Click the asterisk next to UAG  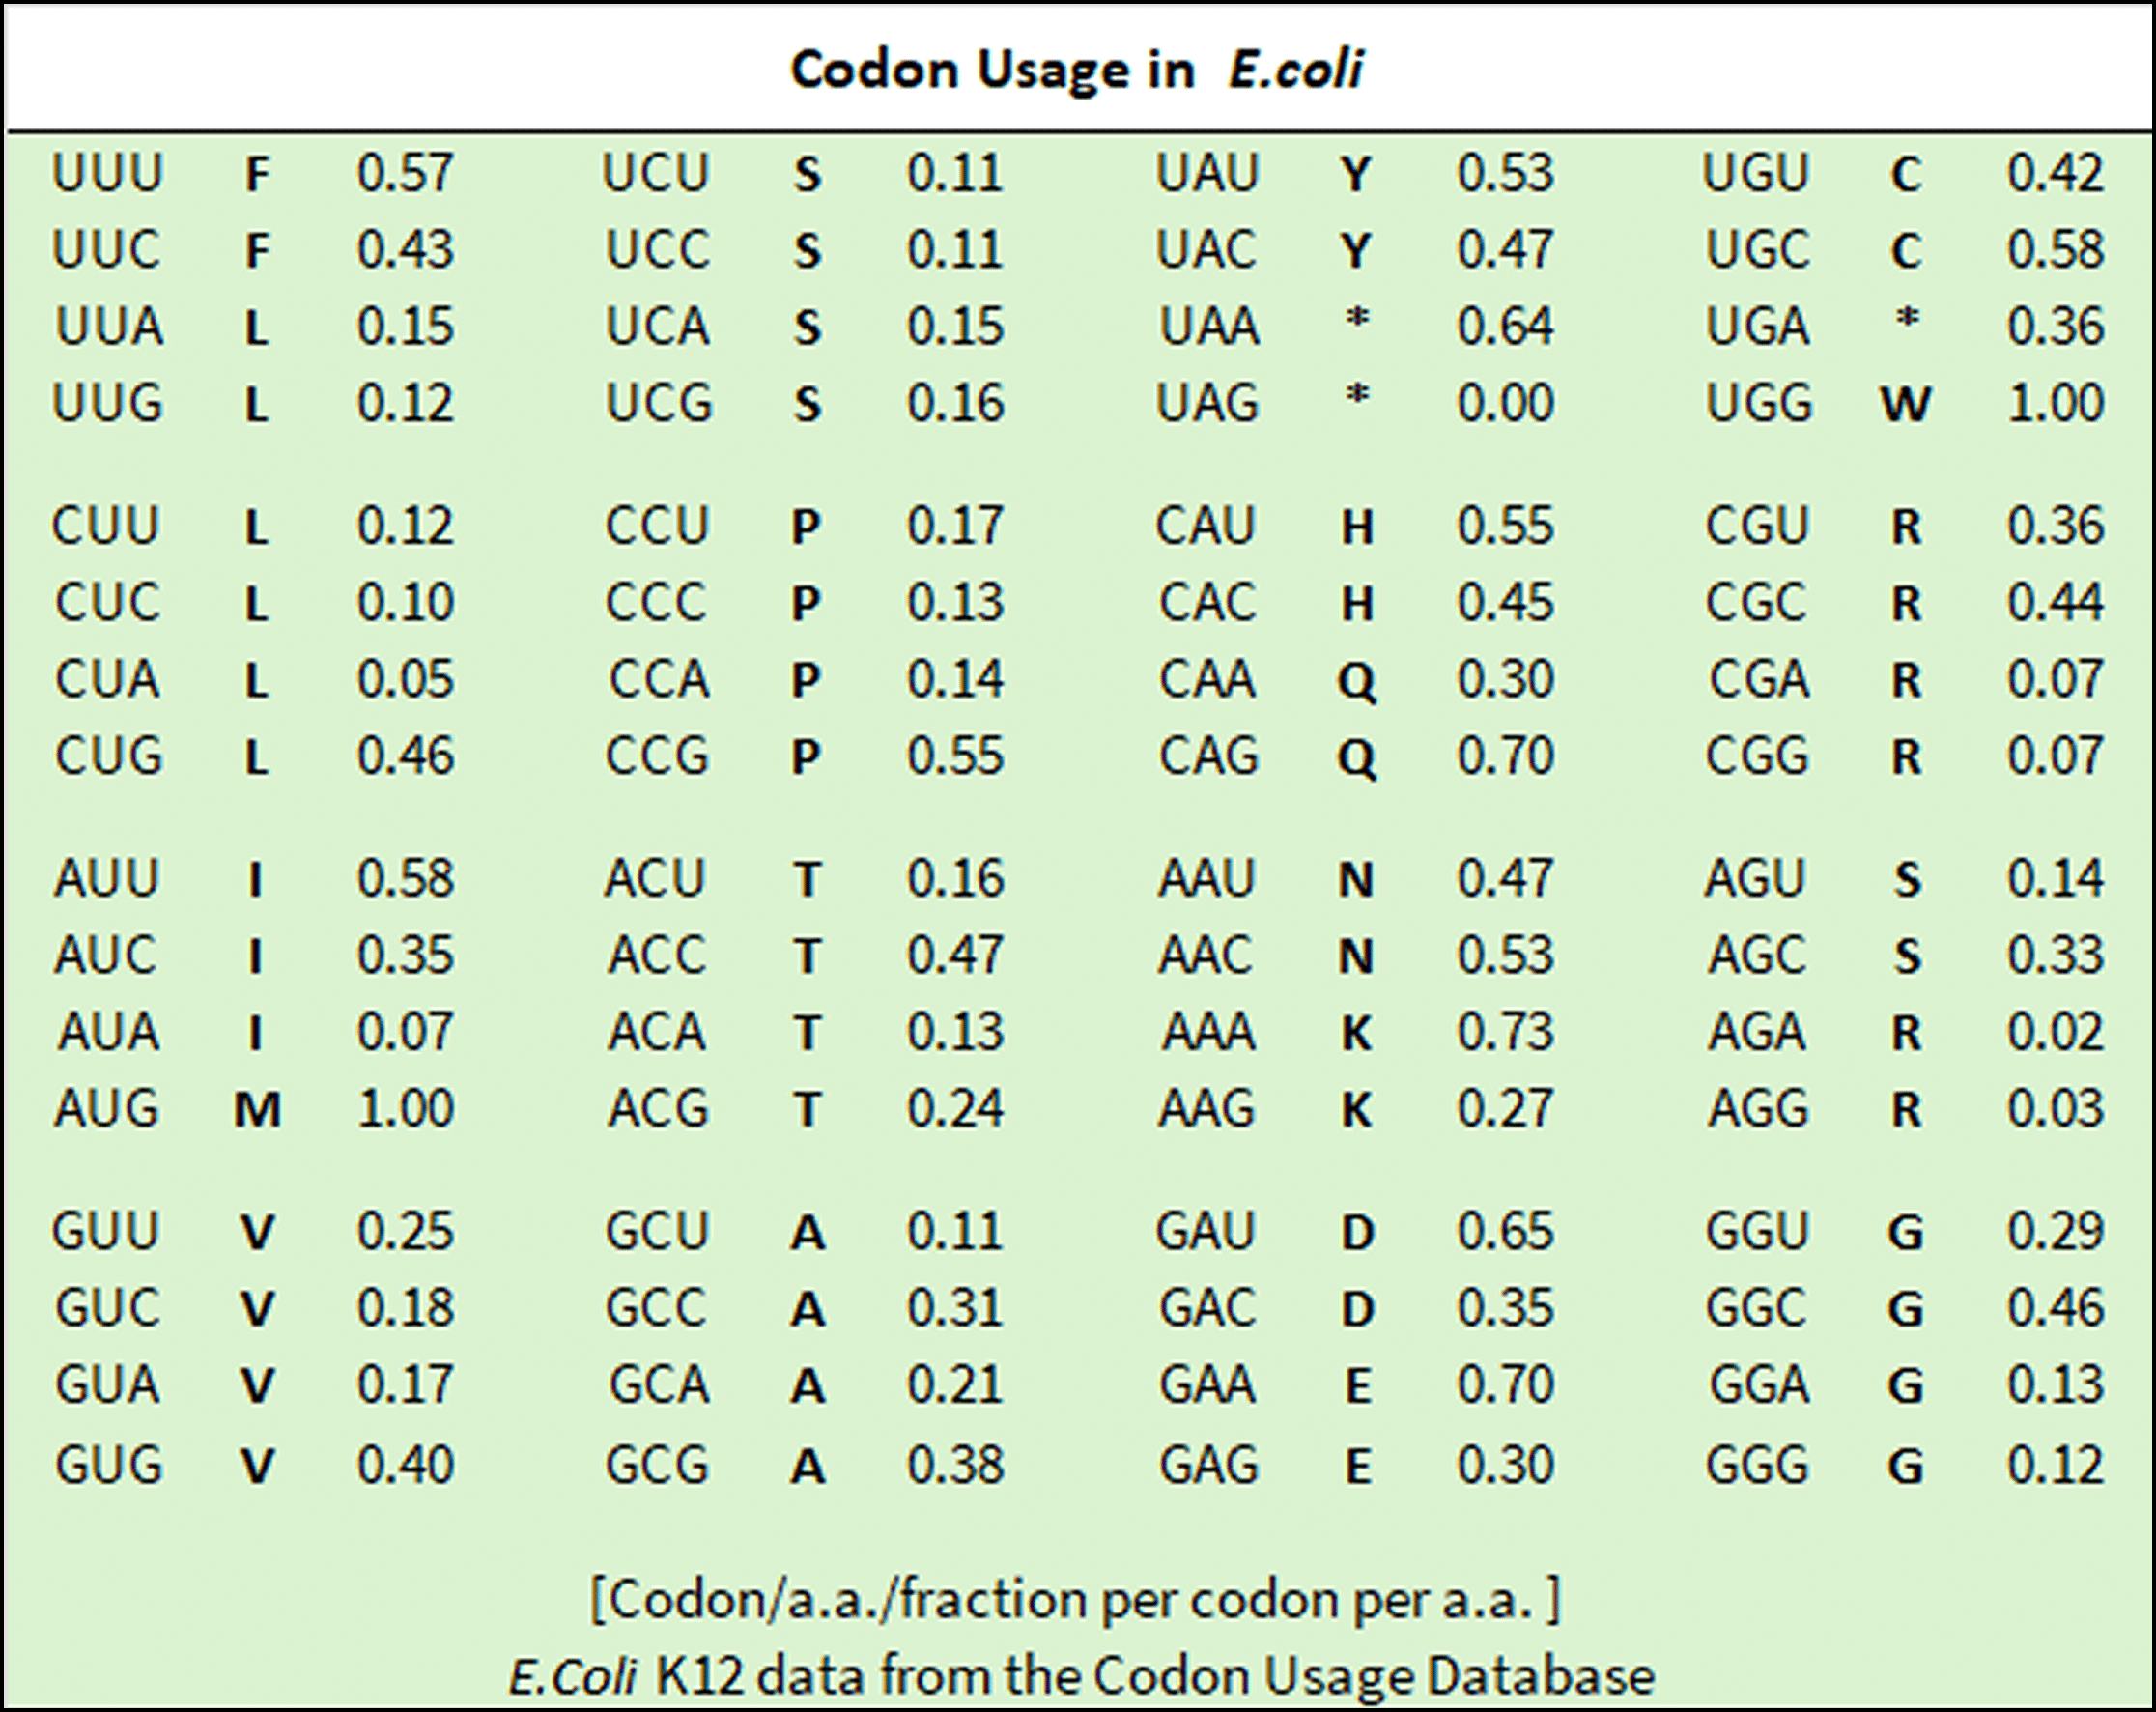tap(1356, 397)
